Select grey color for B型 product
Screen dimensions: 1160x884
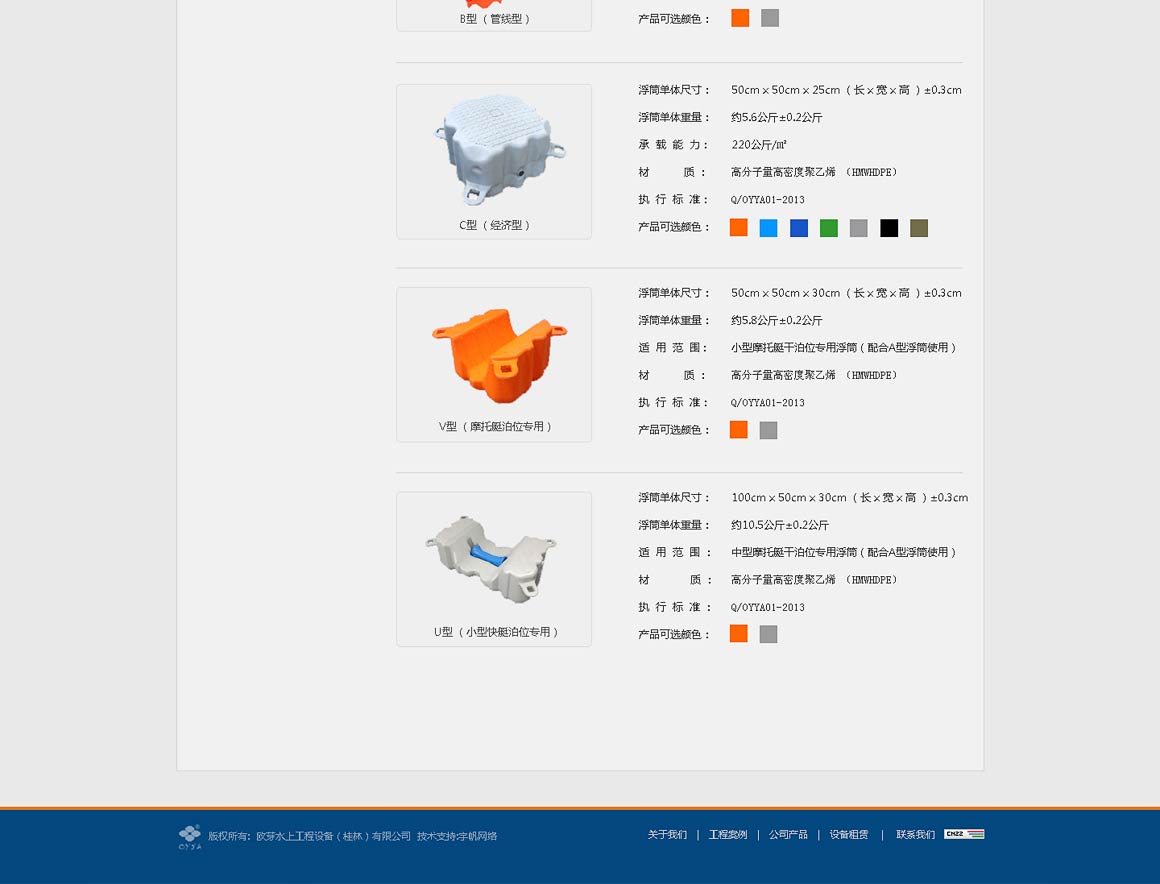click(770, 18)
